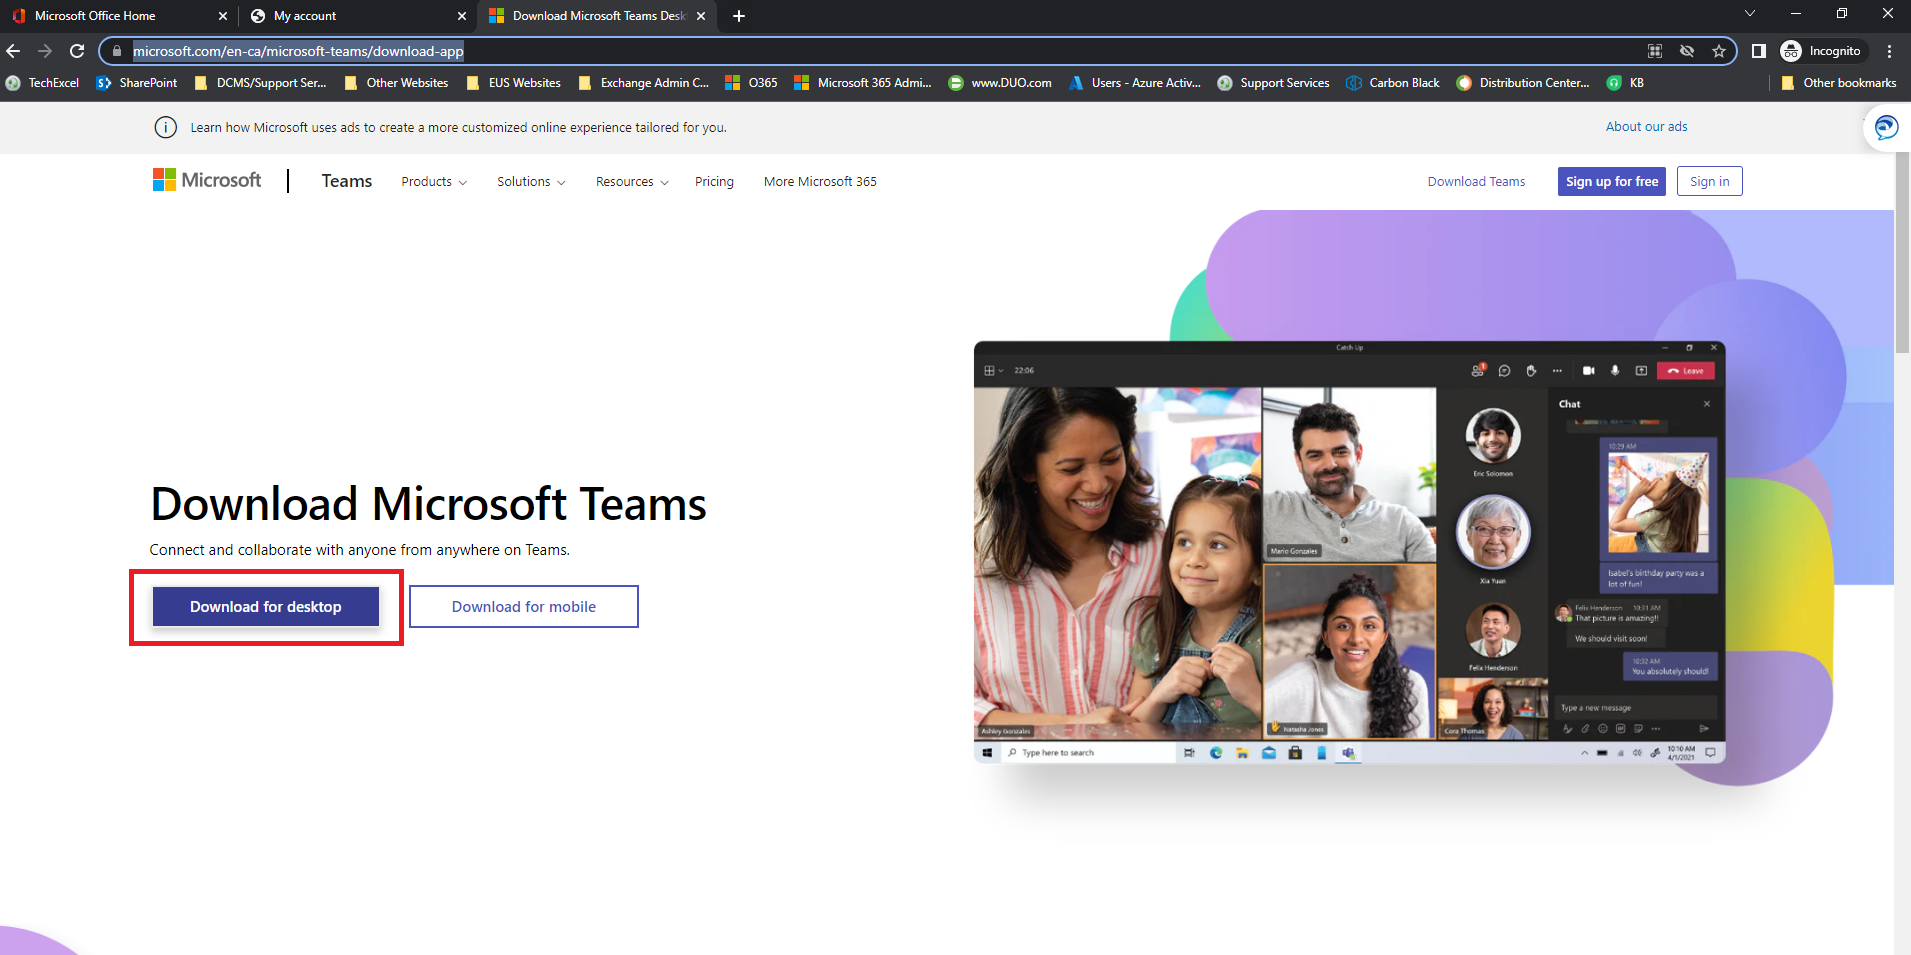This screenshot has height=955, width=1911.
Task: Click the Download Teams header link
Action: (1476, 182)
